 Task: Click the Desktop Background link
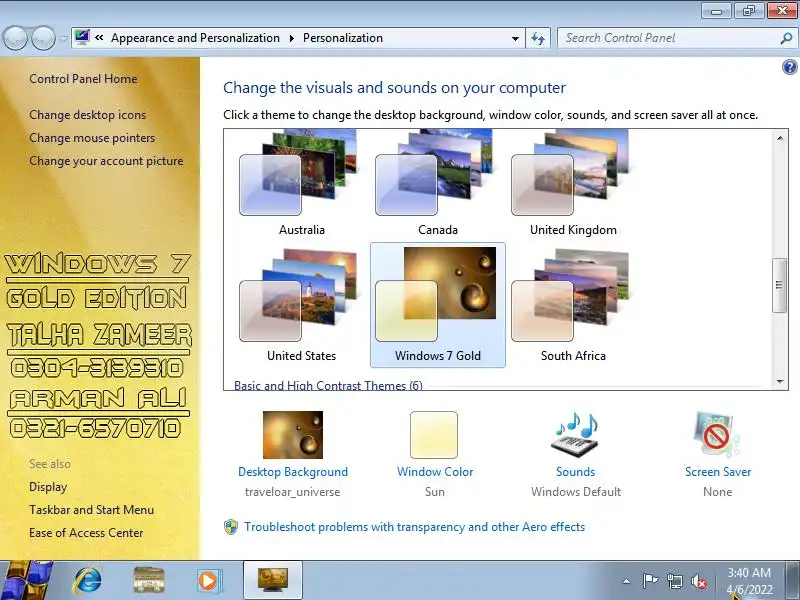point(293,472)
